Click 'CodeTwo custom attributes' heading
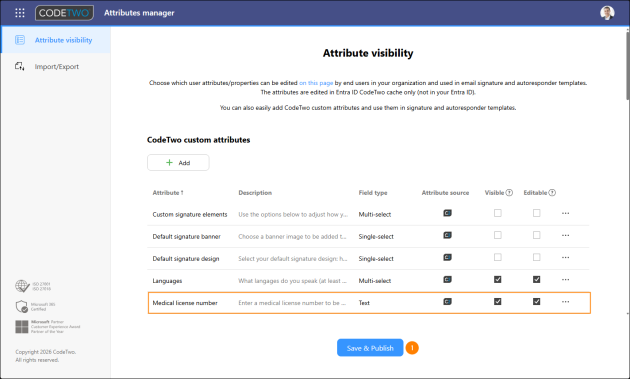The image size is (630, 379). 198,140
